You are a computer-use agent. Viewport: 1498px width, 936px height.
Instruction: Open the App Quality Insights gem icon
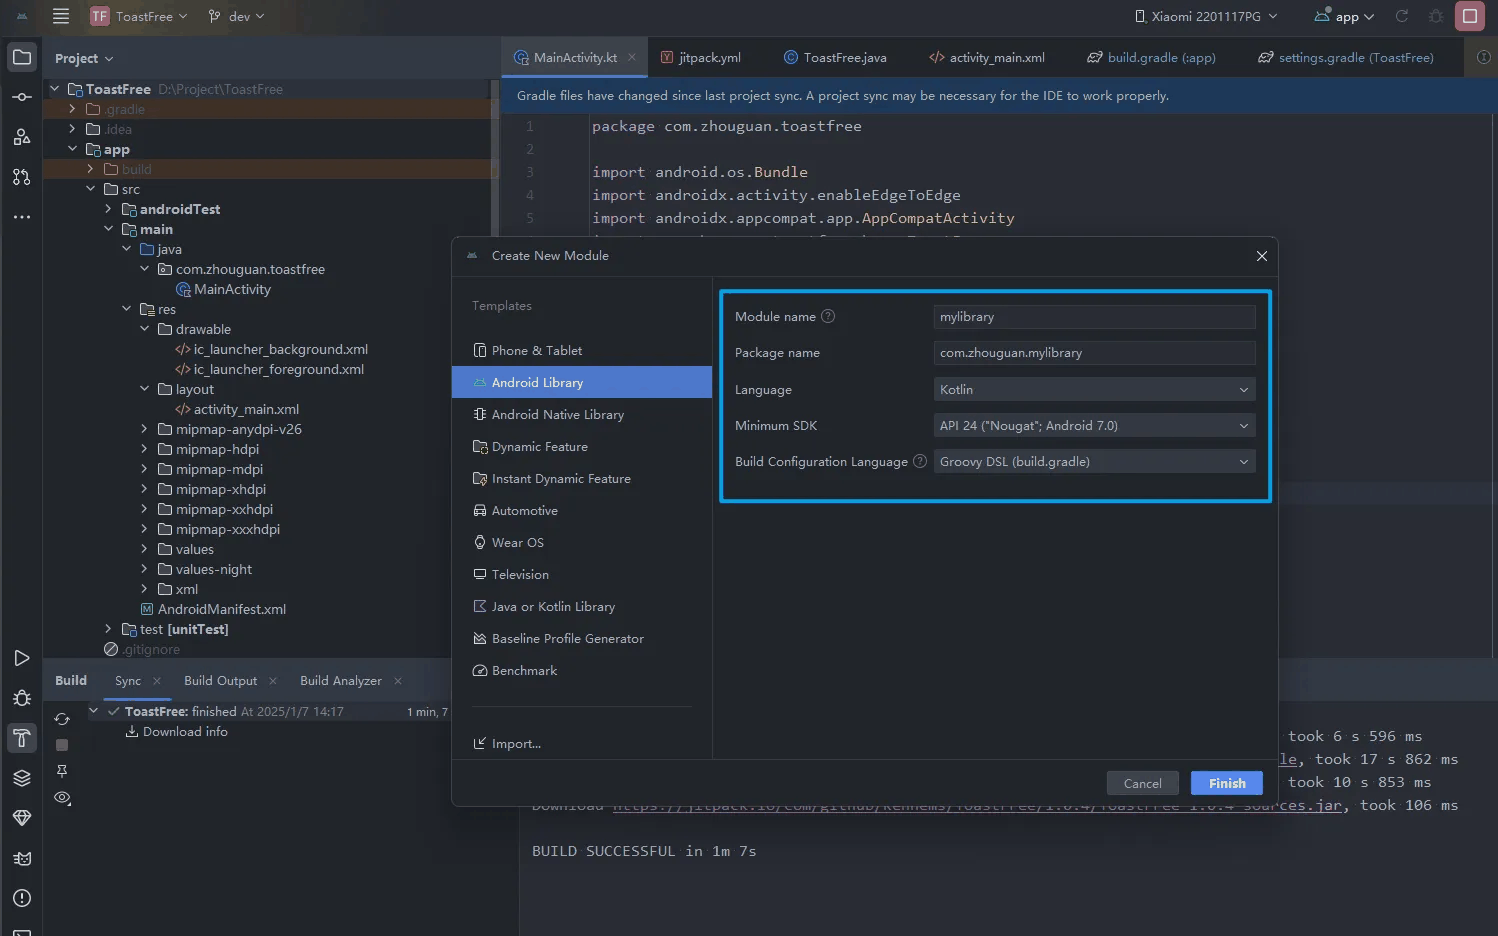pyautogui.click(x=22, y=818)
